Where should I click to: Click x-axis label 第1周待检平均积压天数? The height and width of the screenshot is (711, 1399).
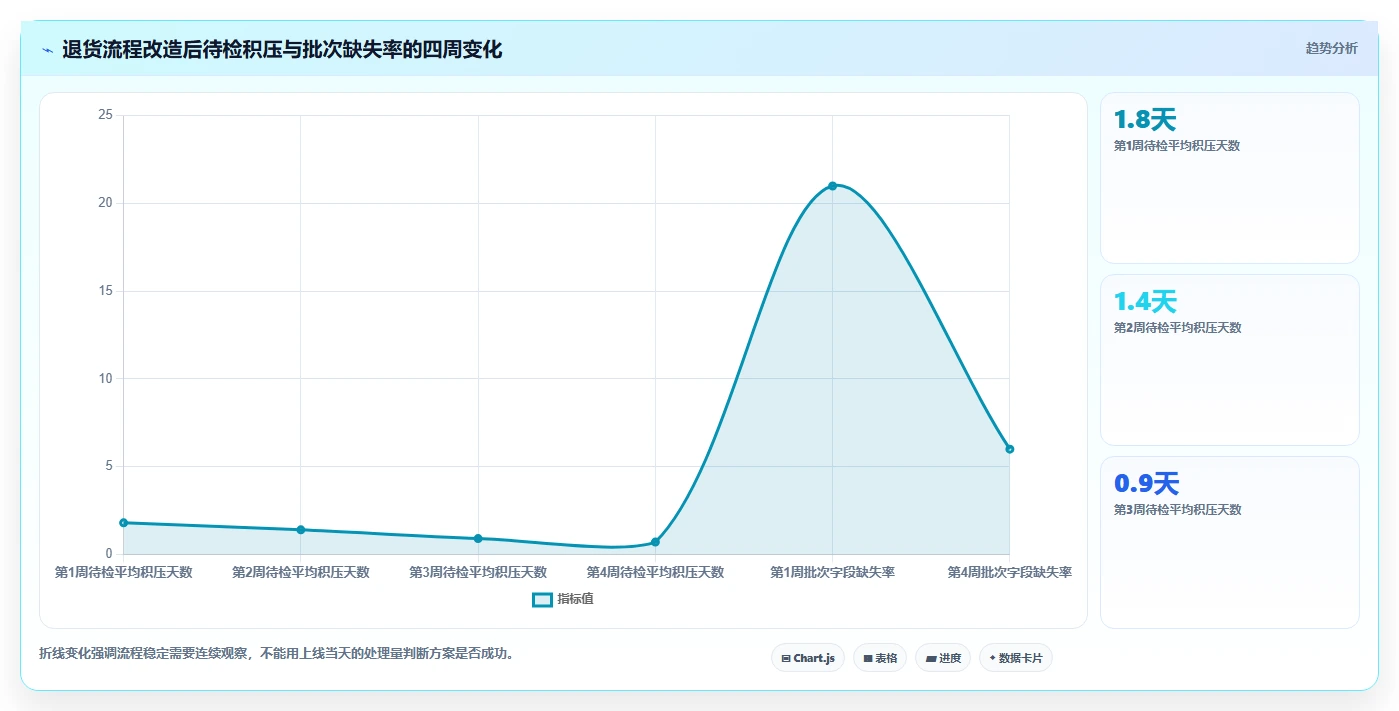click(123, 573)
